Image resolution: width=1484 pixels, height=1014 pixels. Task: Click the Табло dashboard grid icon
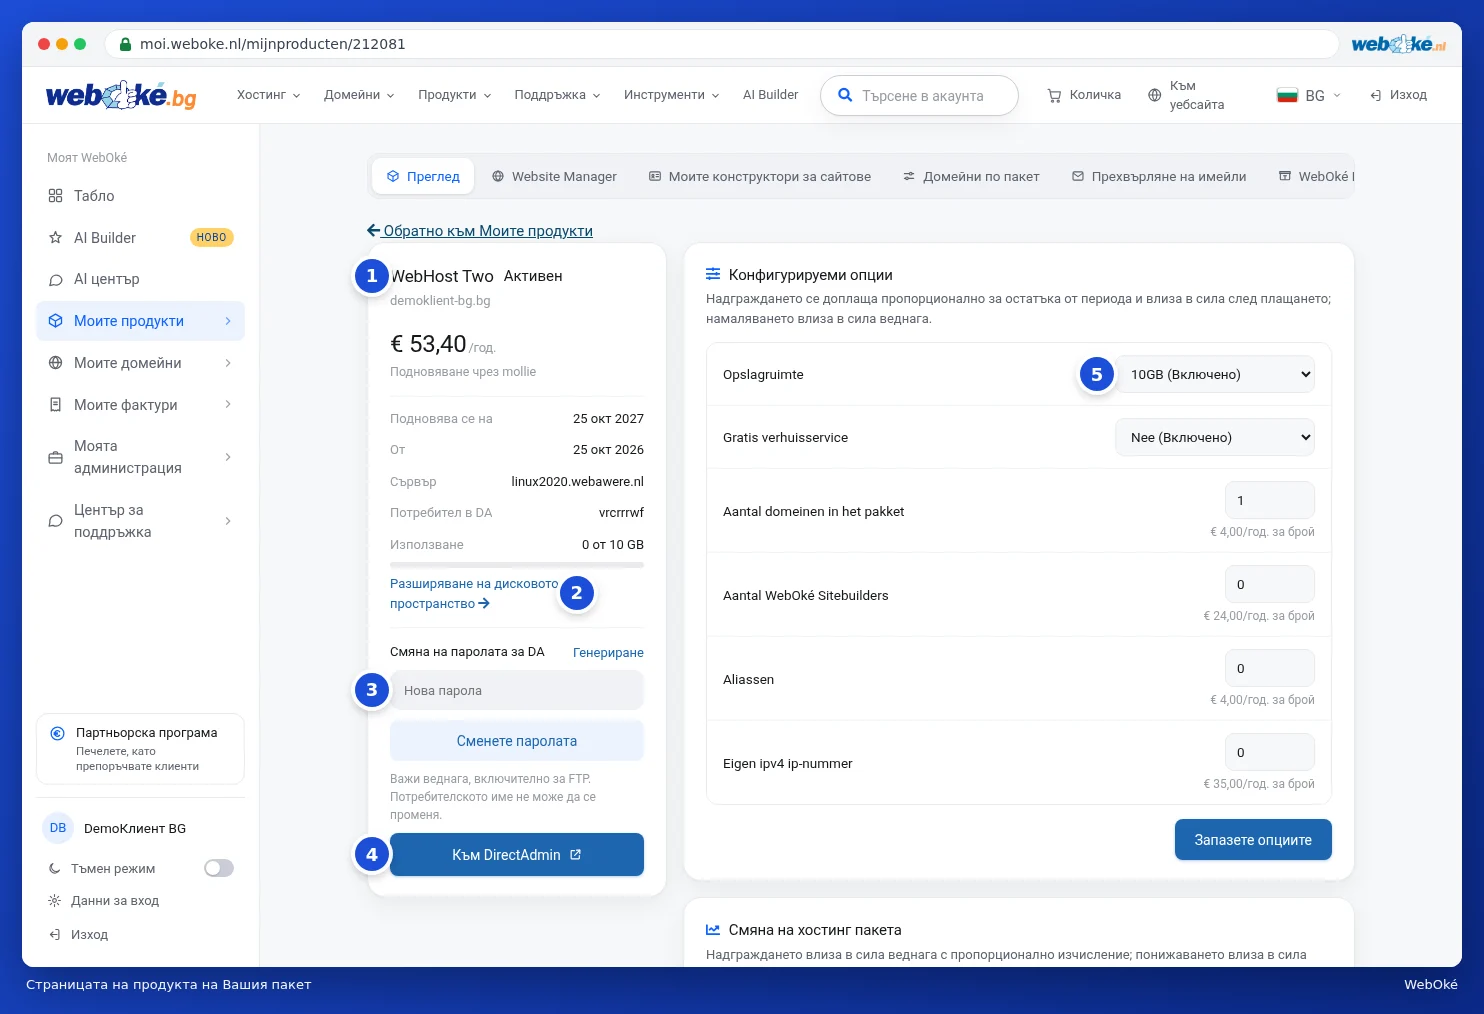[55, 196]
